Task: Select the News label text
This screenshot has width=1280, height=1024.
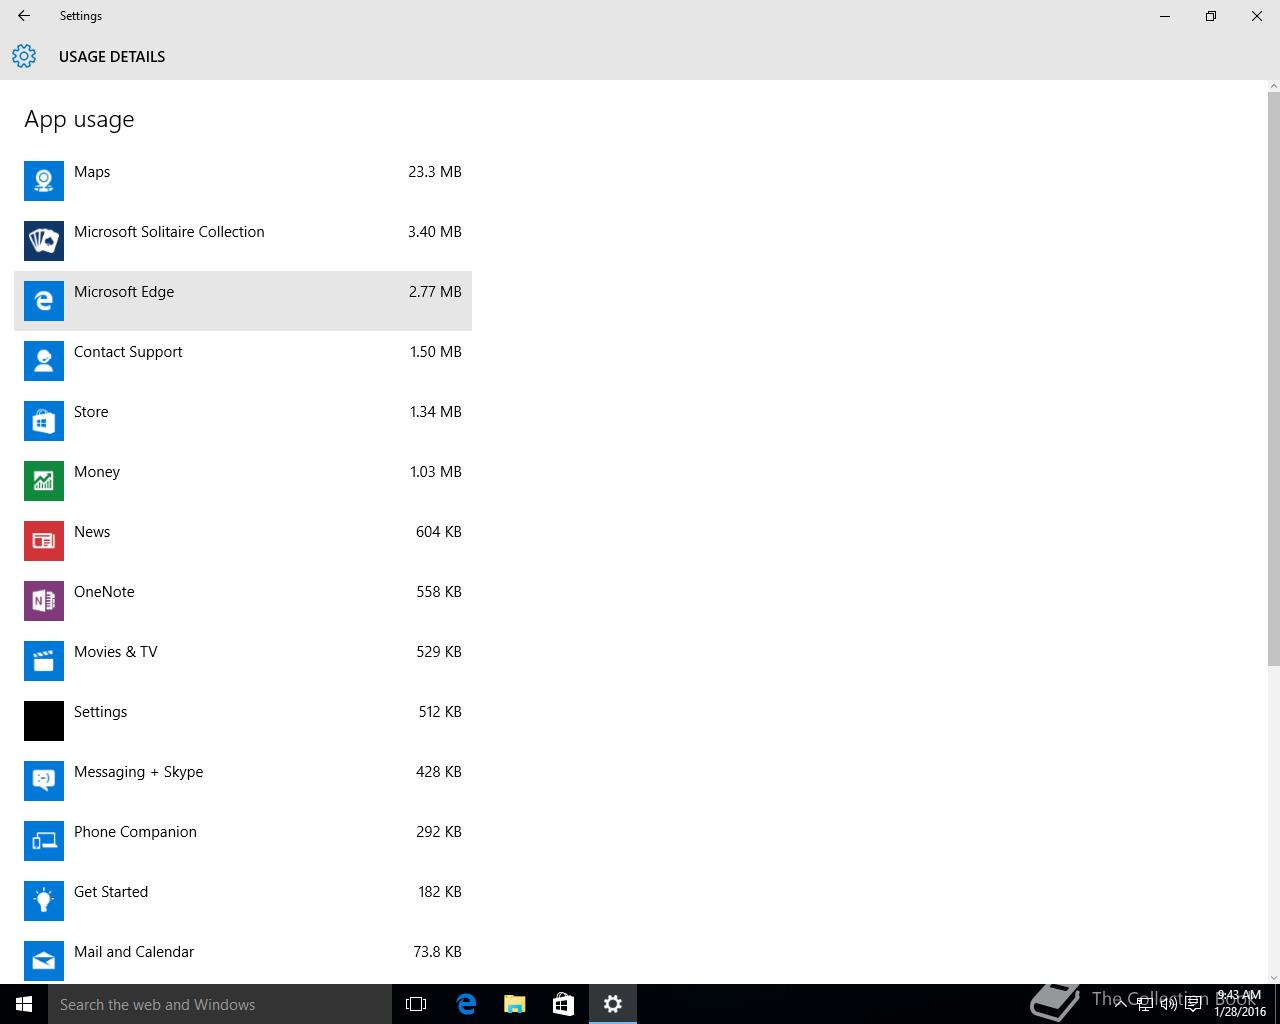Action: [92, 532]
